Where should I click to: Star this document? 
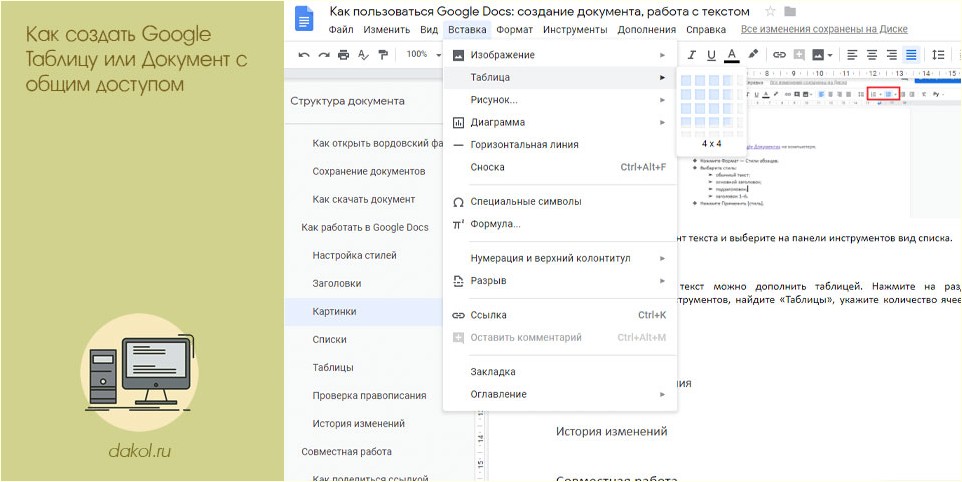pos(770,11)
